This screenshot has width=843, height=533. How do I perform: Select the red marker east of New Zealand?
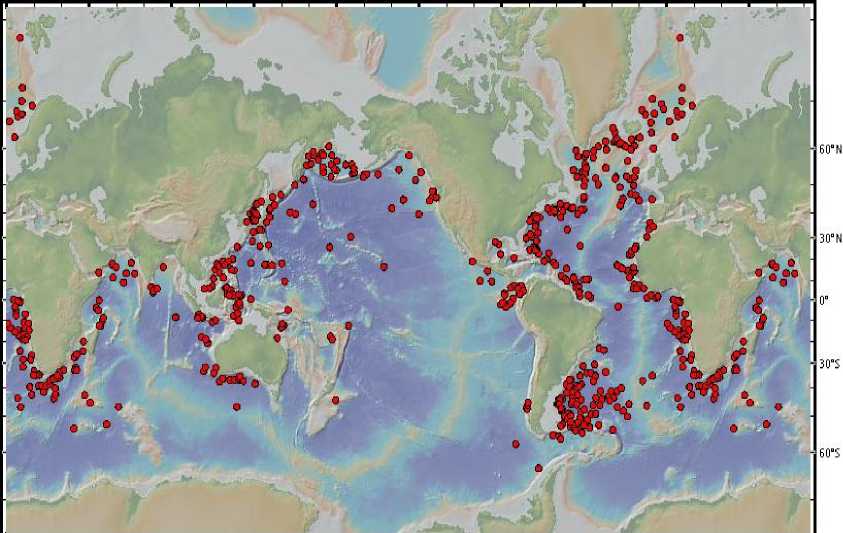point(336,400)
